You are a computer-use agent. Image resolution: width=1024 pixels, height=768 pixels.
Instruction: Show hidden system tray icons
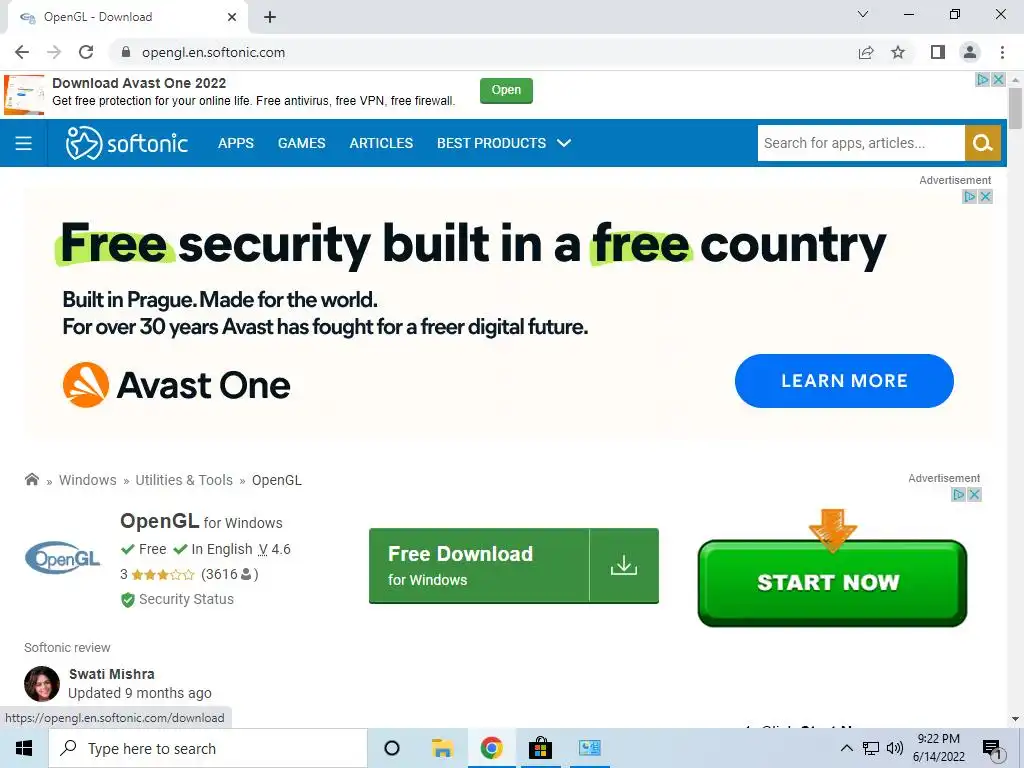[846, 748]
